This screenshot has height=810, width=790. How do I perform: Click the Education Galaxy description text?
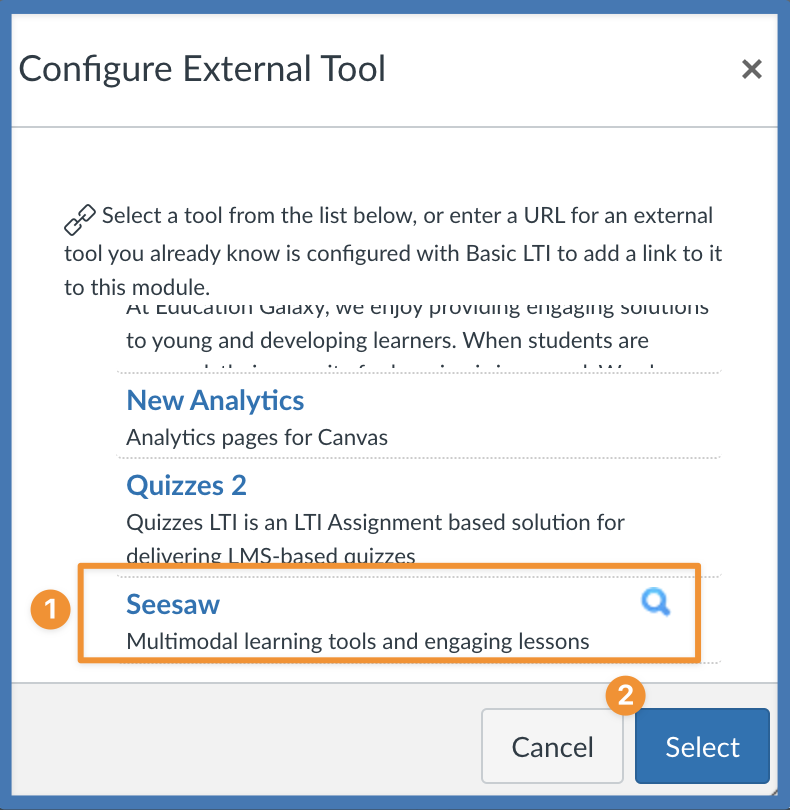click(x=417, y=310)
